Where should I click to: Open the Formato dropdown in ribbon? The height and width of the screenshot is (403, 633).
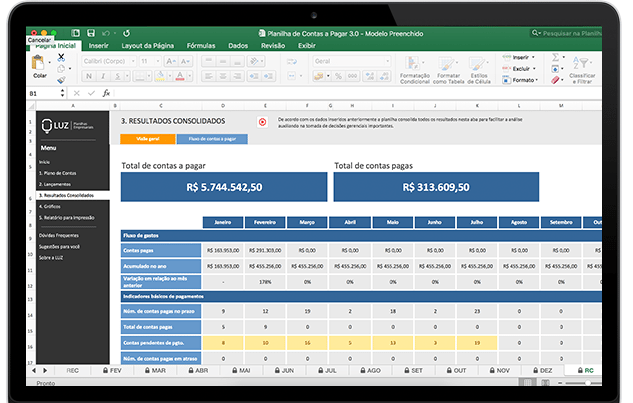525,81
